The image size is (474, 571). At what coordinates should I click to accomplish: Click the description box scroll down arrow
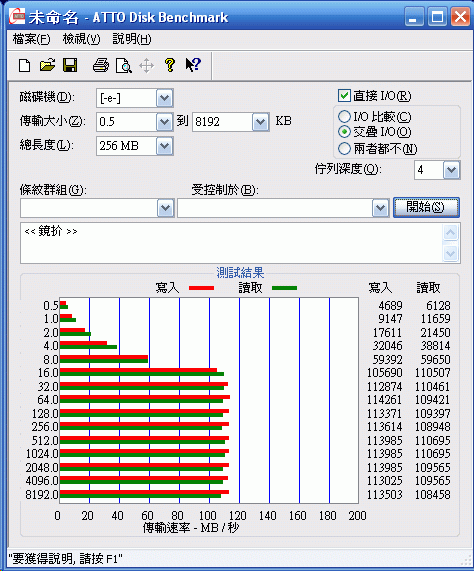(450, 253)
